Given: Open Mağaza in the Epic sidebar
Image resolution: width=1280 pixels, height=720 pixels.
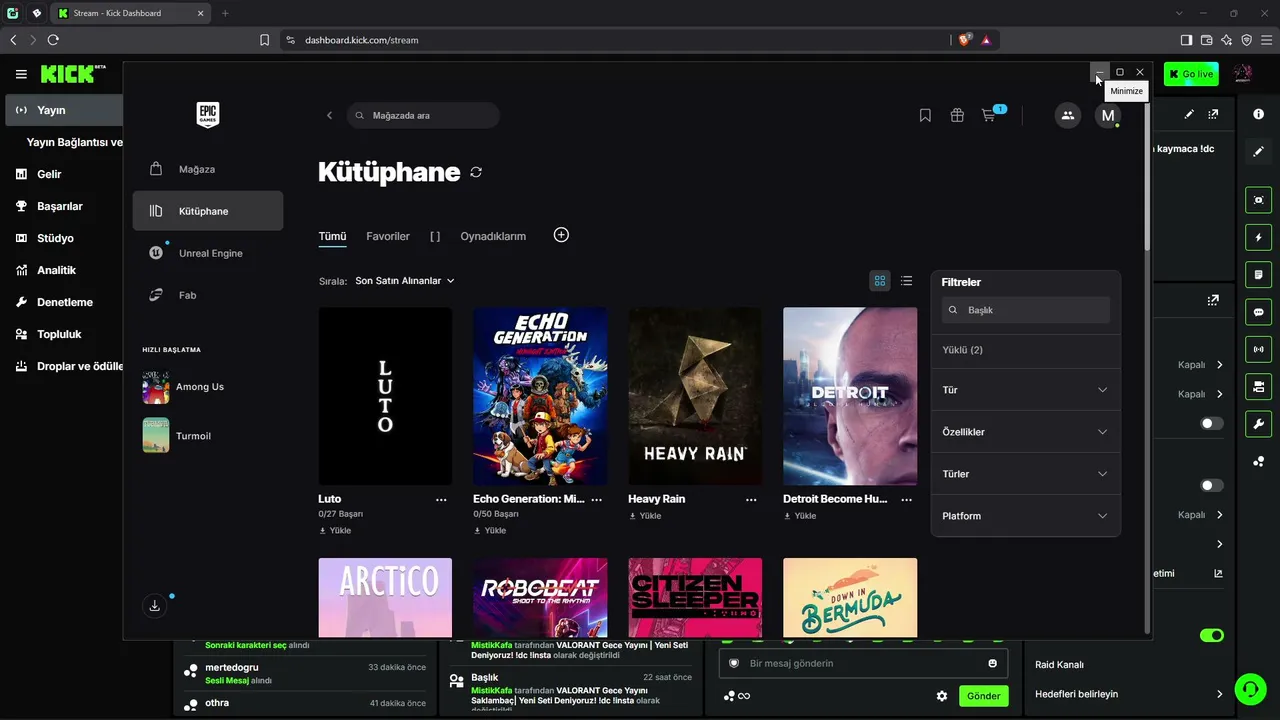Looking at the screenshot, I should tap(208, 169).
